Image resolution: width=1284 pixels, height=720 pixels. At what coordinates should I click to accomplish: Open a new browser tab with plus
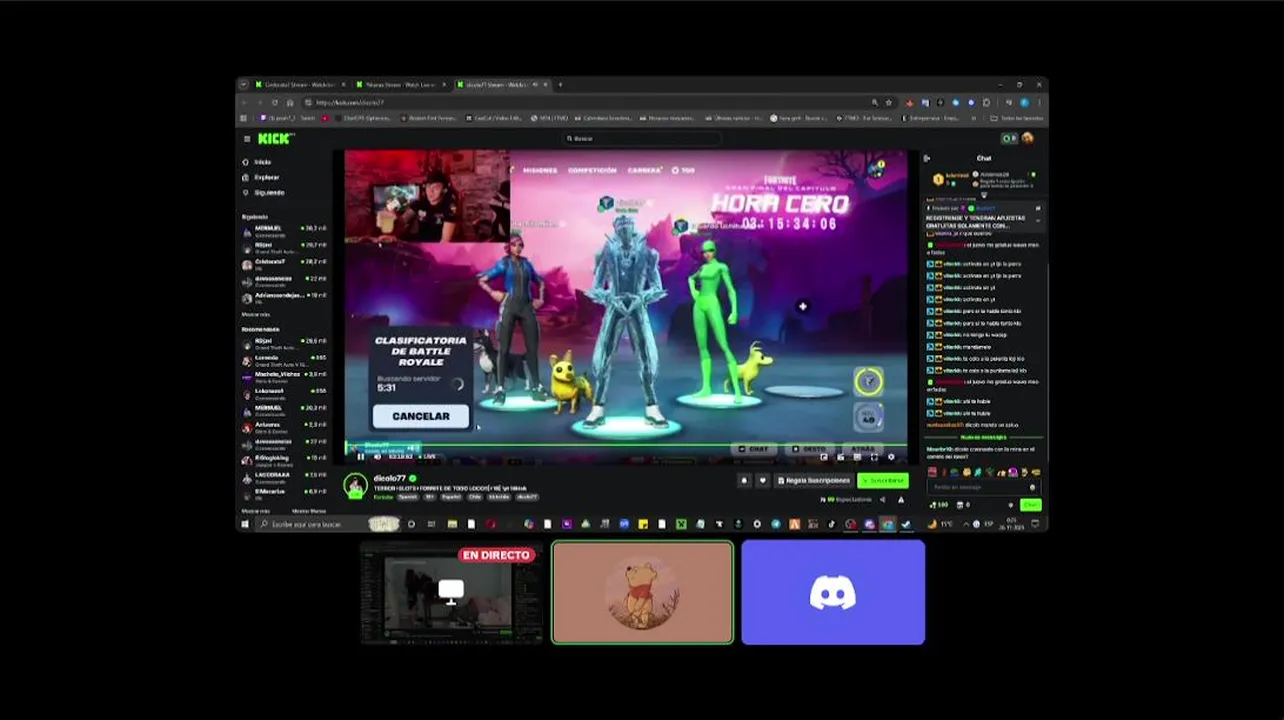(x=560, y=85)
